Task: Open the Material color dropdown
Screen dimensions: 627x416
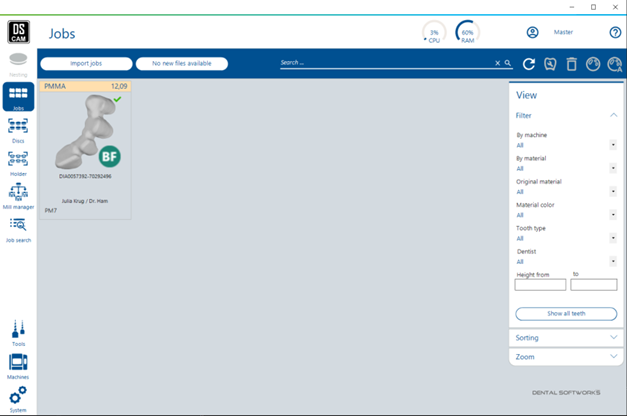Action: click(x=566, y=215)
